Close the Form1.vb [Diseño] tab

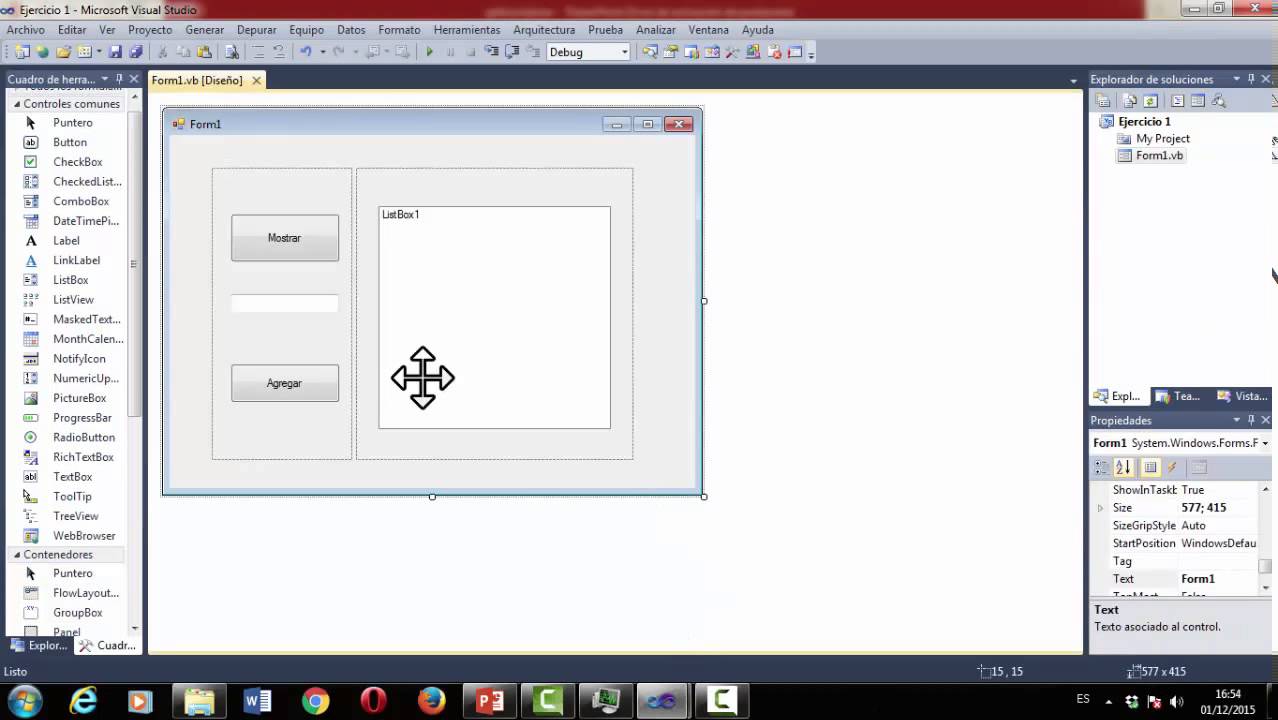click(257, 80)
